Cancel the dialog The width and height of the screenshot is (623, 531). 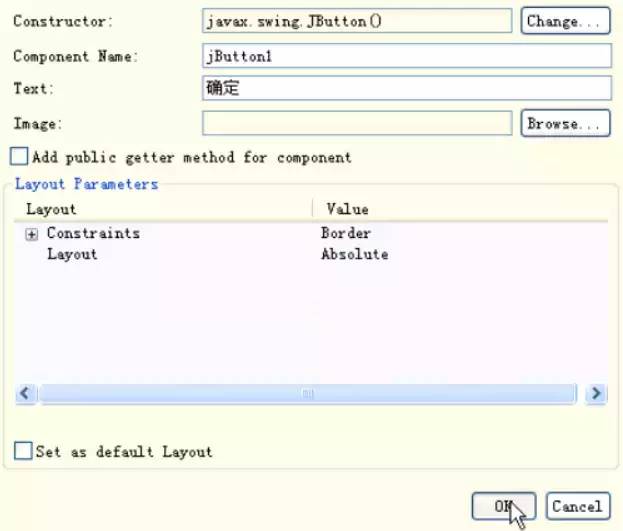pos(578,506)
